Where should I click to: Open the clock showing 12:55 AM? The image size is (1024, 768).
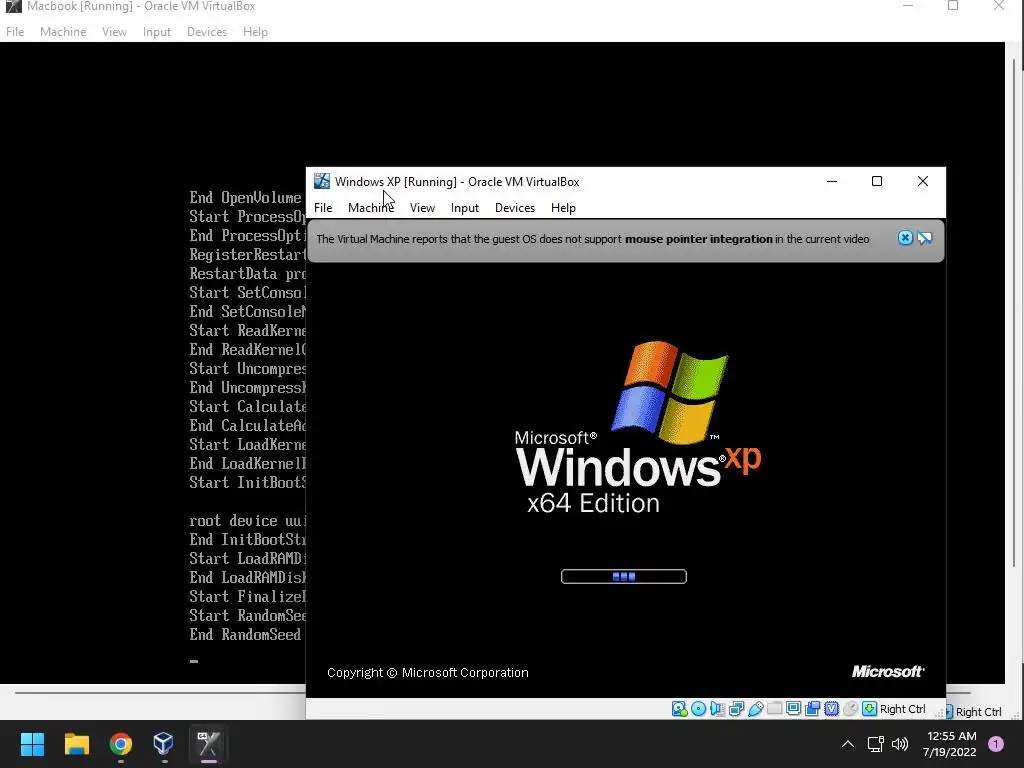click(x=950, y=744)
